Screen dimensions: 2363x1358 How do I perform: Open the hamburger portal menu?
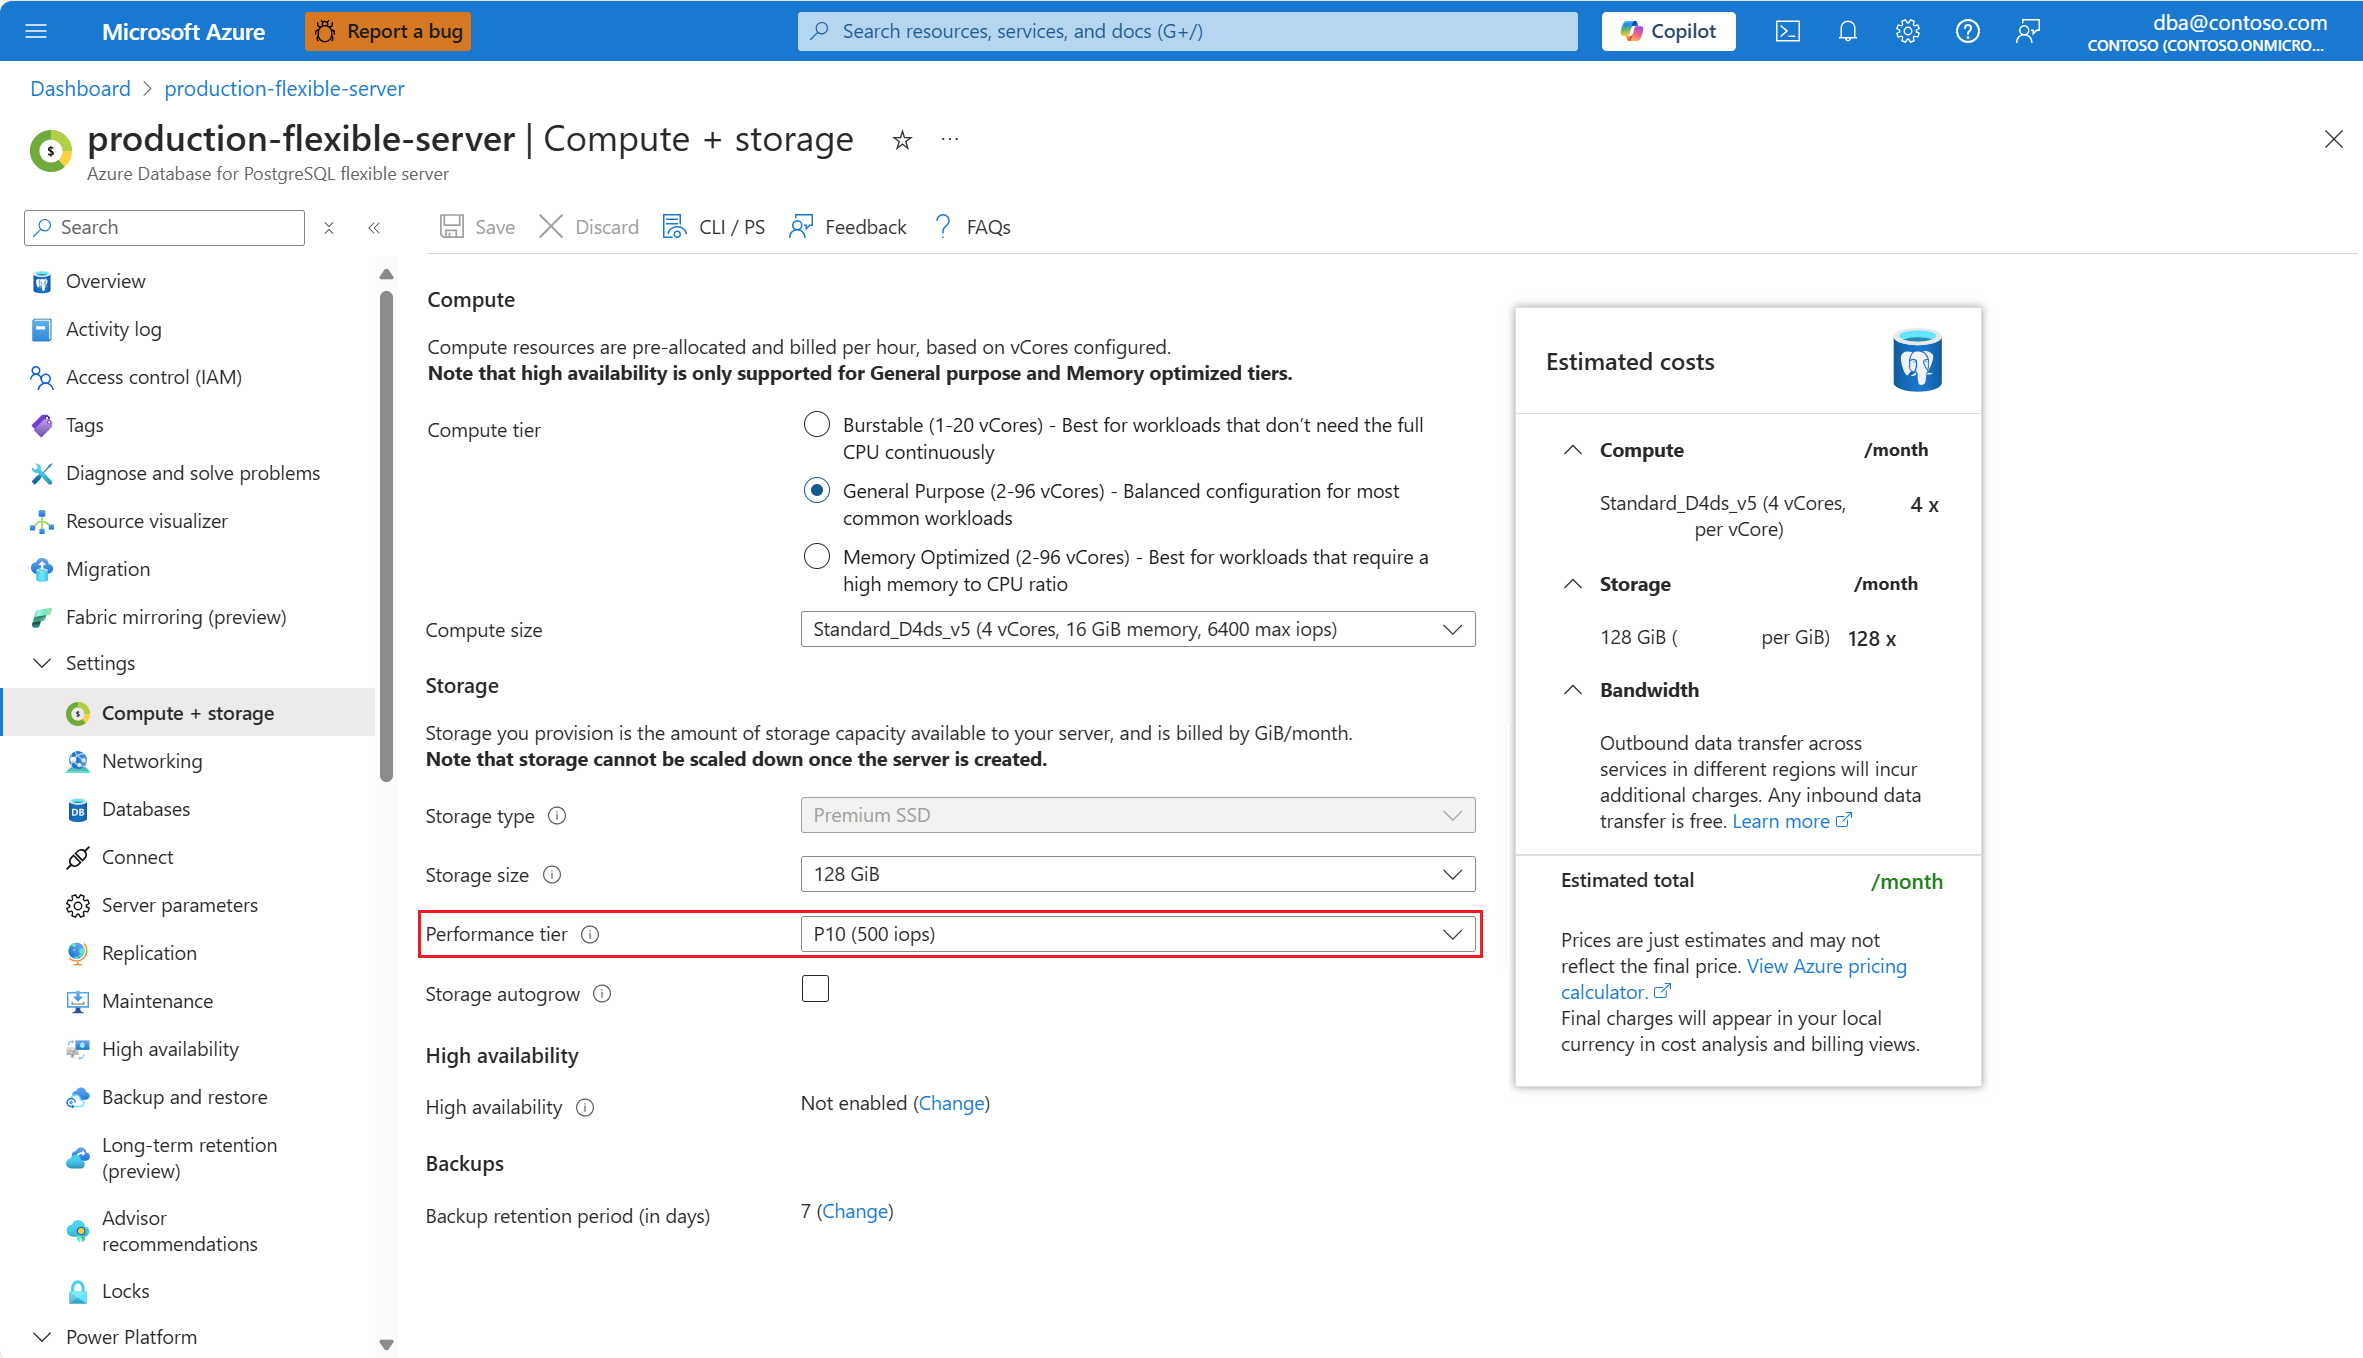click(36, 31)
